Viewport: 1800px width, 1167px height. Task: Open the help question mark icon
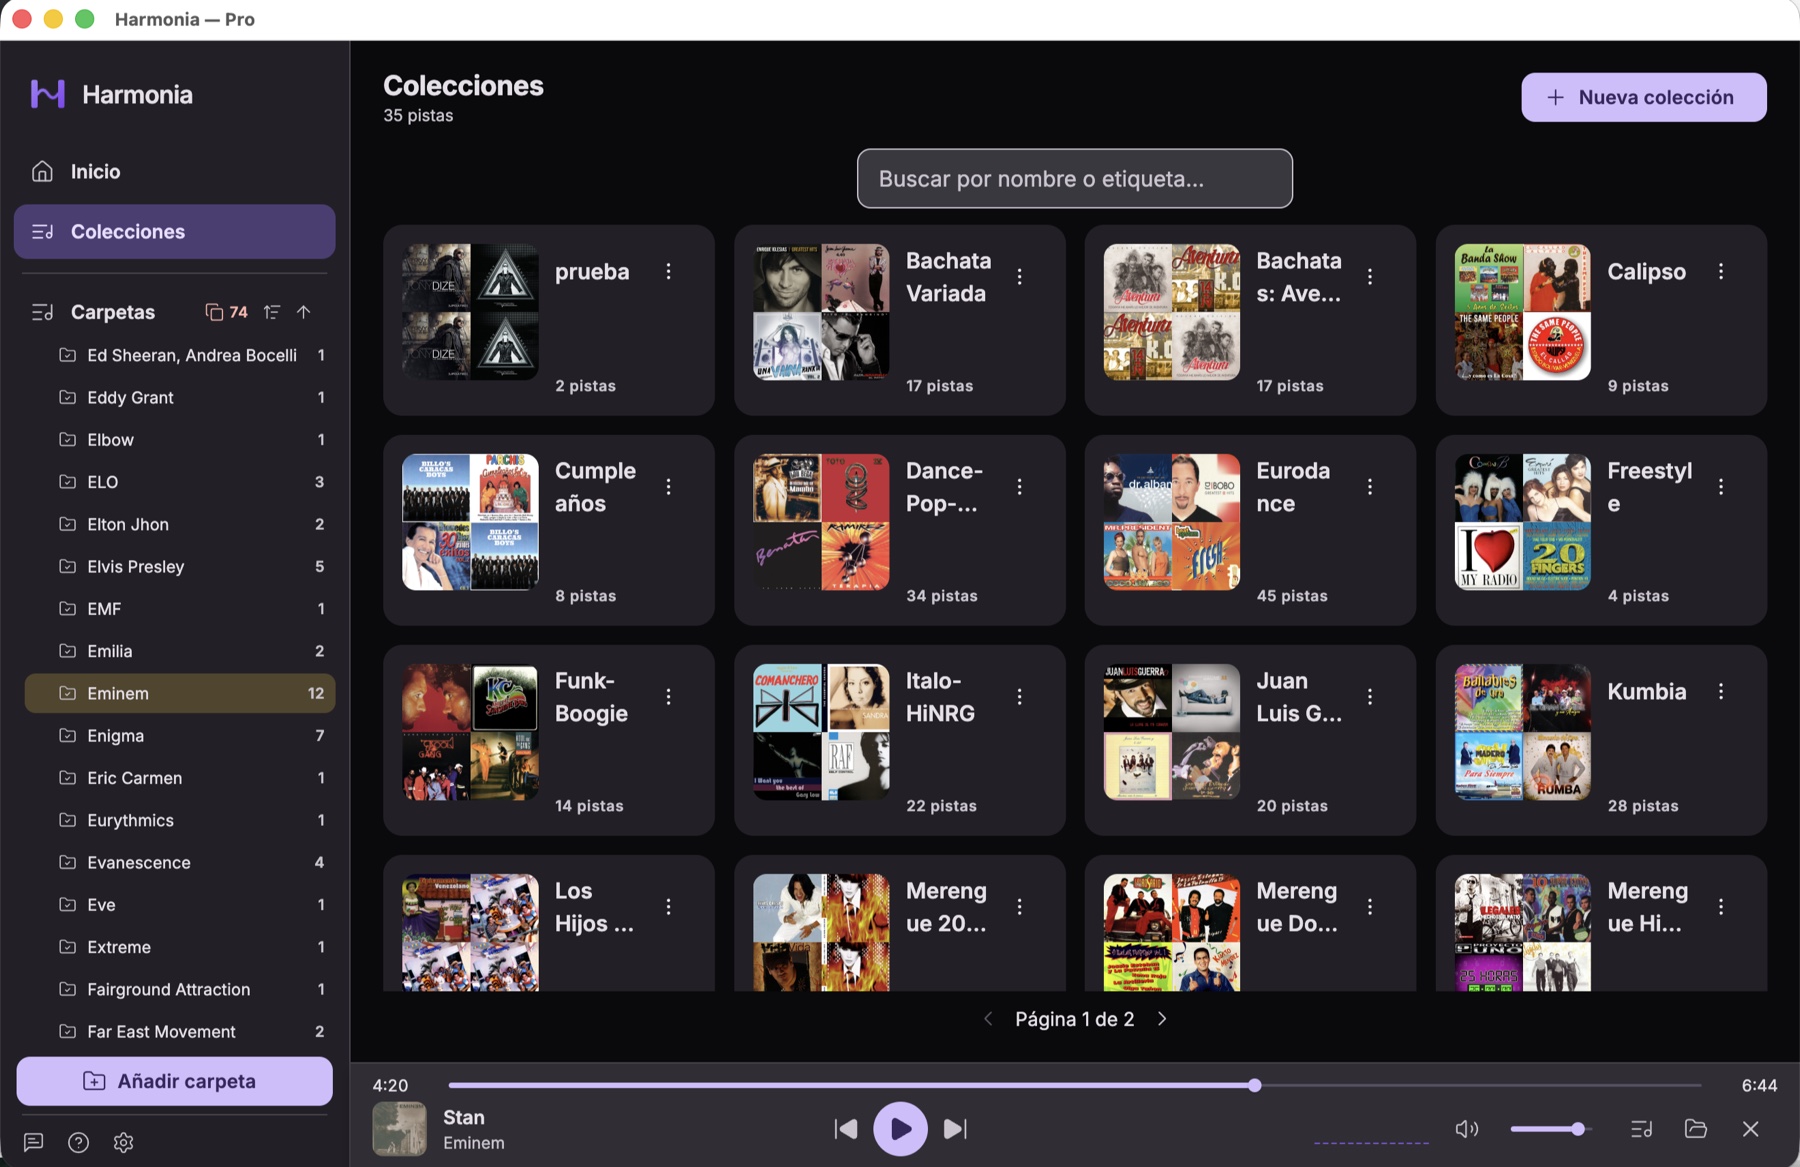(x=78, y=1142)
